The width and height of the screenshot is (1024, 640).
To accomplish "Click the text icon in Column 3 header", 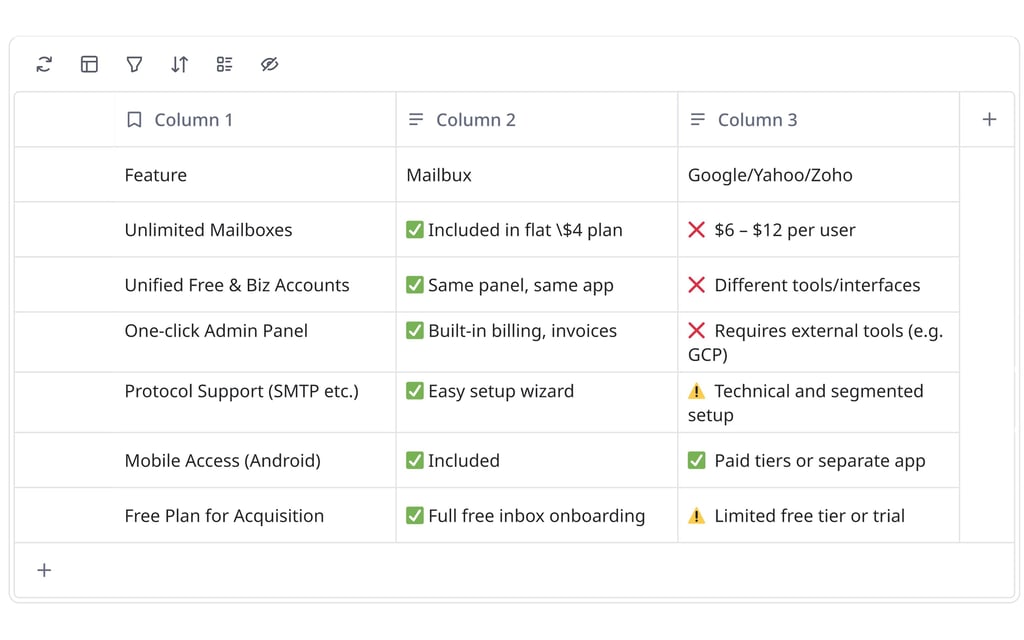I will [697, 120].
